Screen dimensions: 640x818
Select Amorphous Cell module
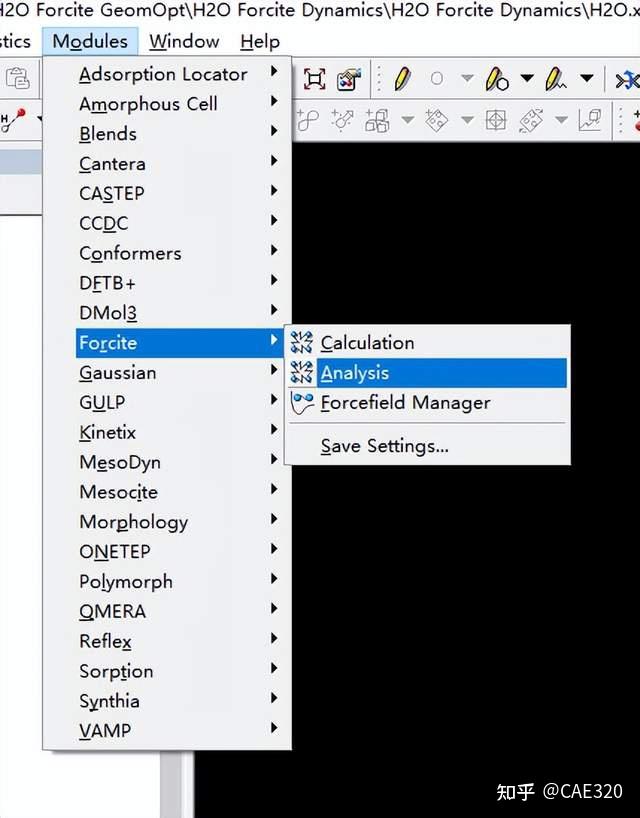point(179,104)
